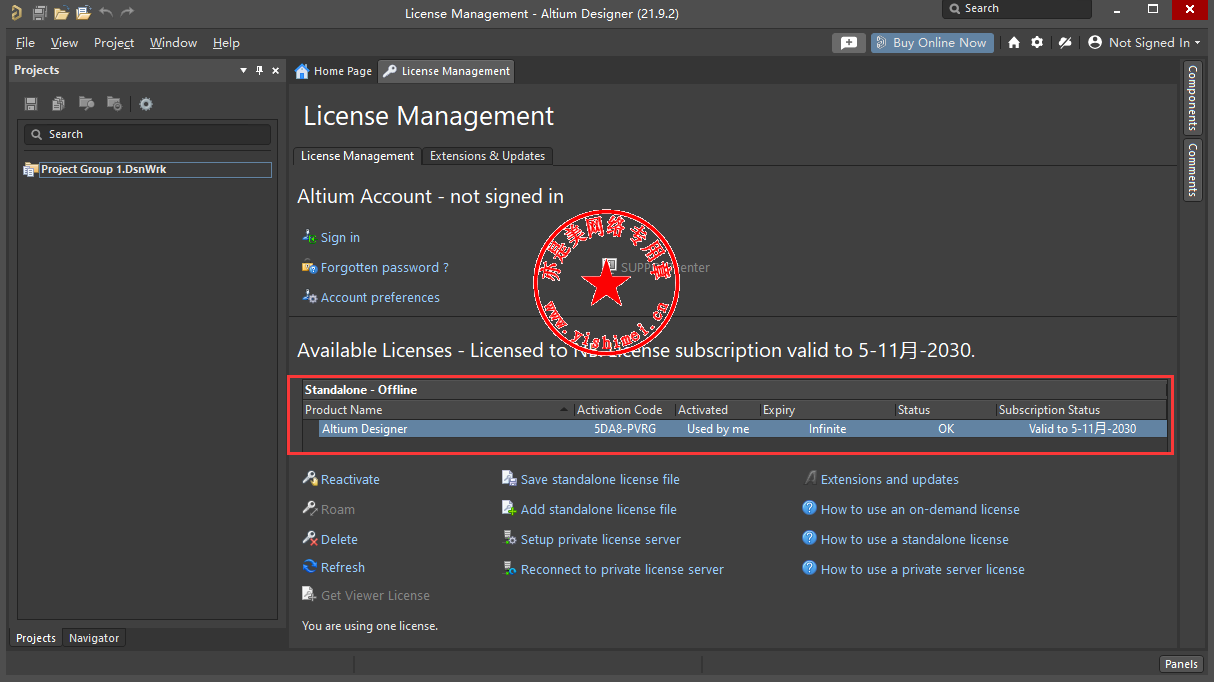Screen dimensions: 1214x682
Task: Open the Components side panel tab
Action: 1192,98
